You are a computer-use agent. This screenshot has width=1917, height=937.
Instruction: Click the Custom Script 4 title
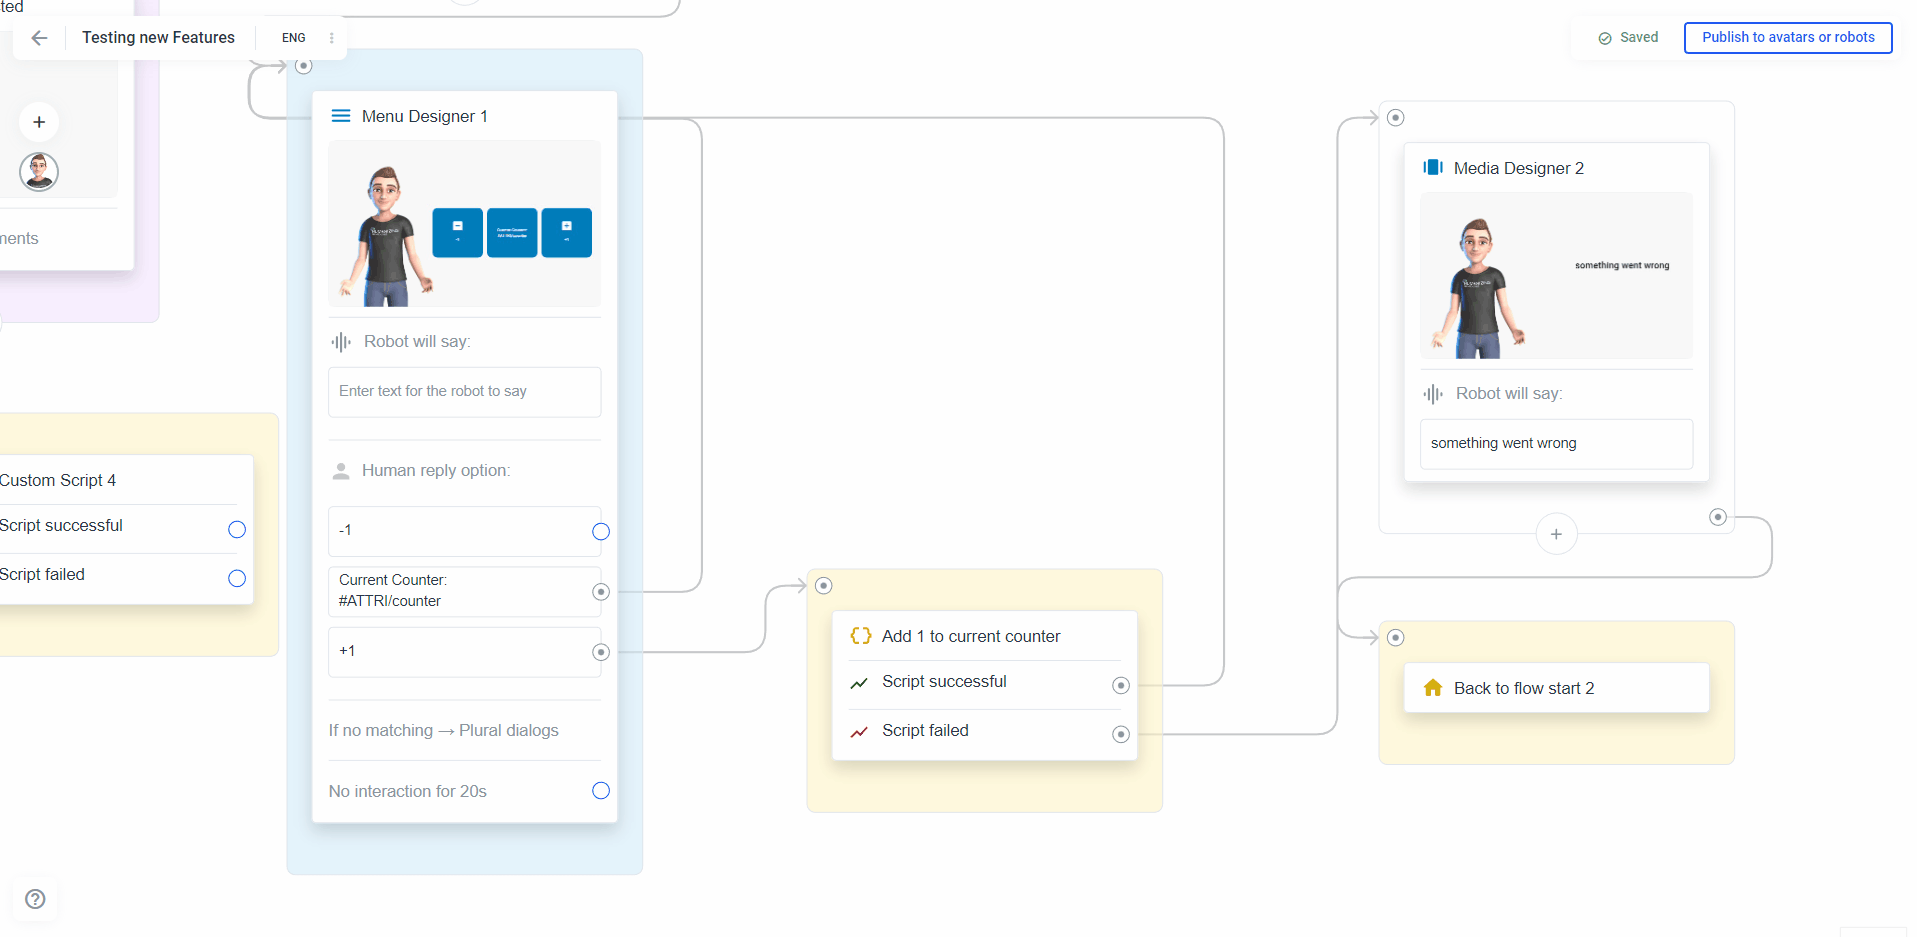[58, 480]
